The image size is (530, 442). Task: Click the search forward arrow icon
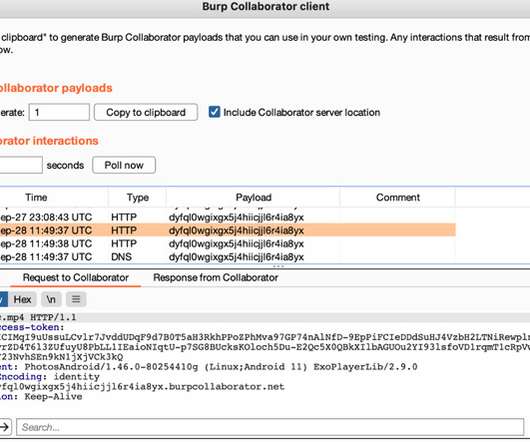[5, 427]
